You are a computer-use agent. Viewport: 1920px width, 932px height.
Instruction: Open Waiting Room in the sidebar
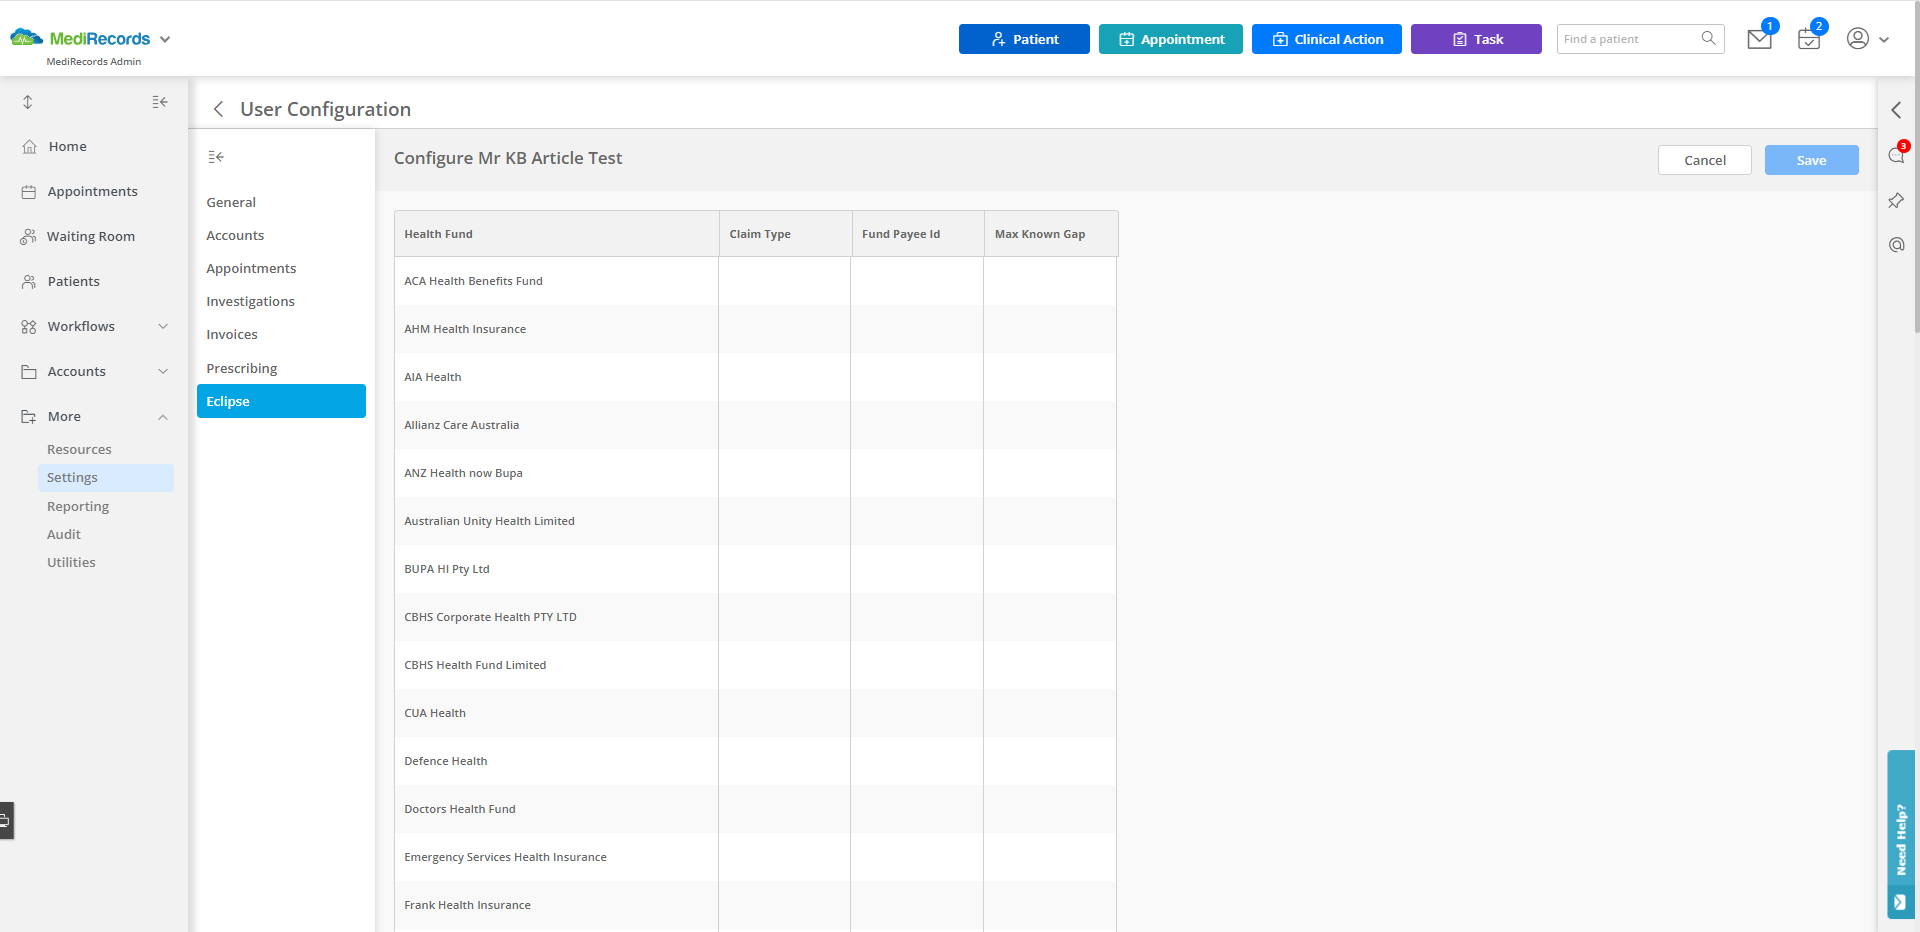(90, 236)
